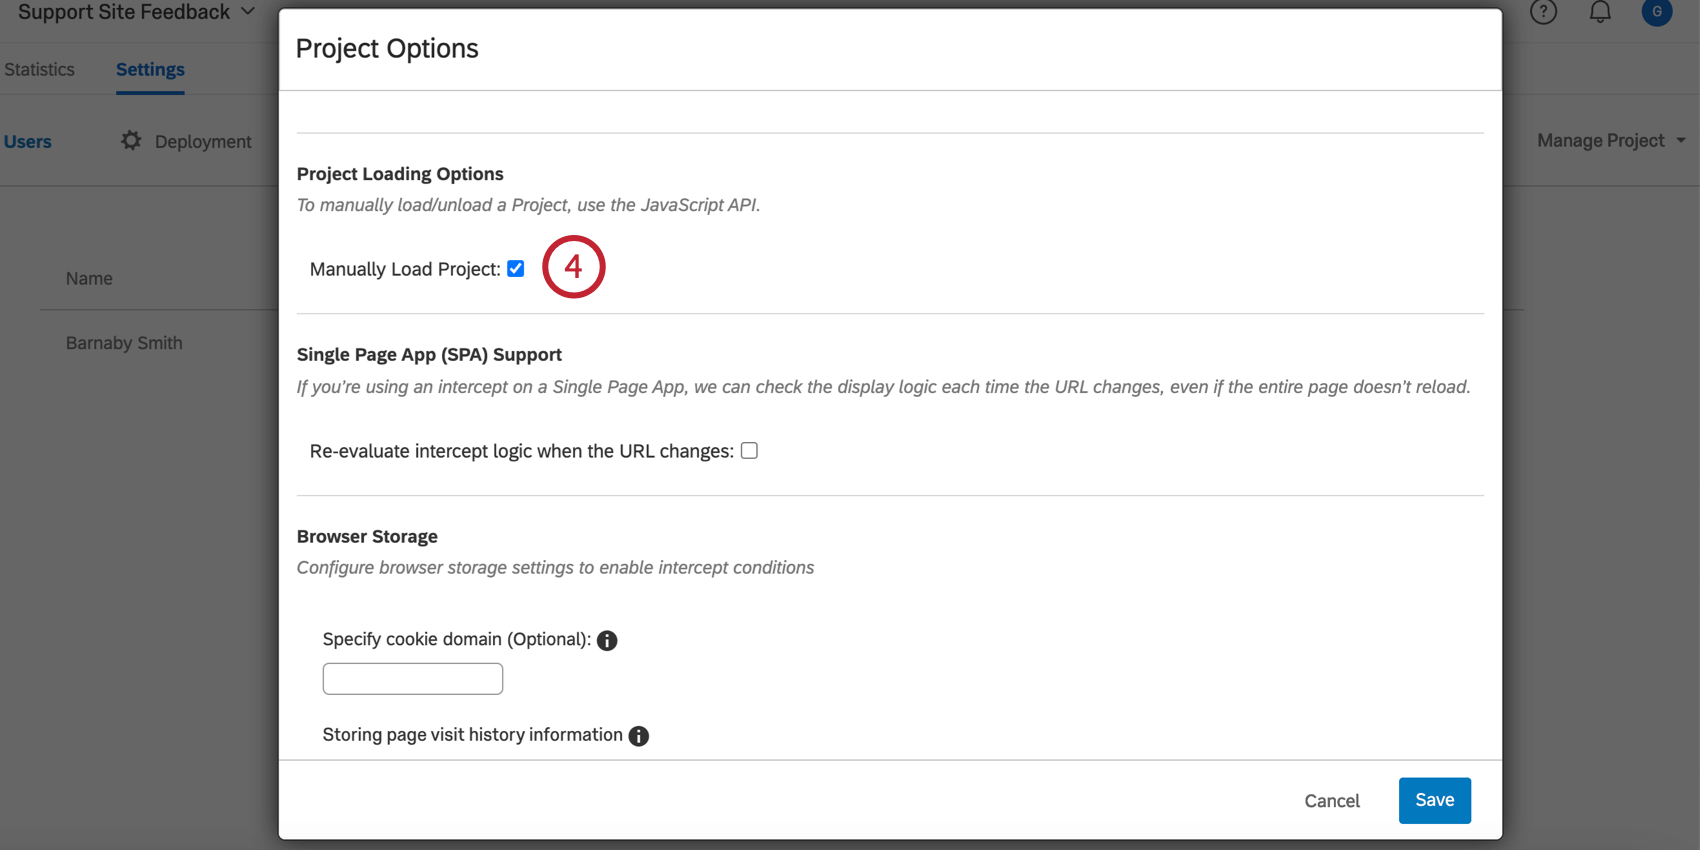This screenshot has width=1700, height=850.
Task: Show cookie domain info tooltip icon
Action: coord(607,641)
